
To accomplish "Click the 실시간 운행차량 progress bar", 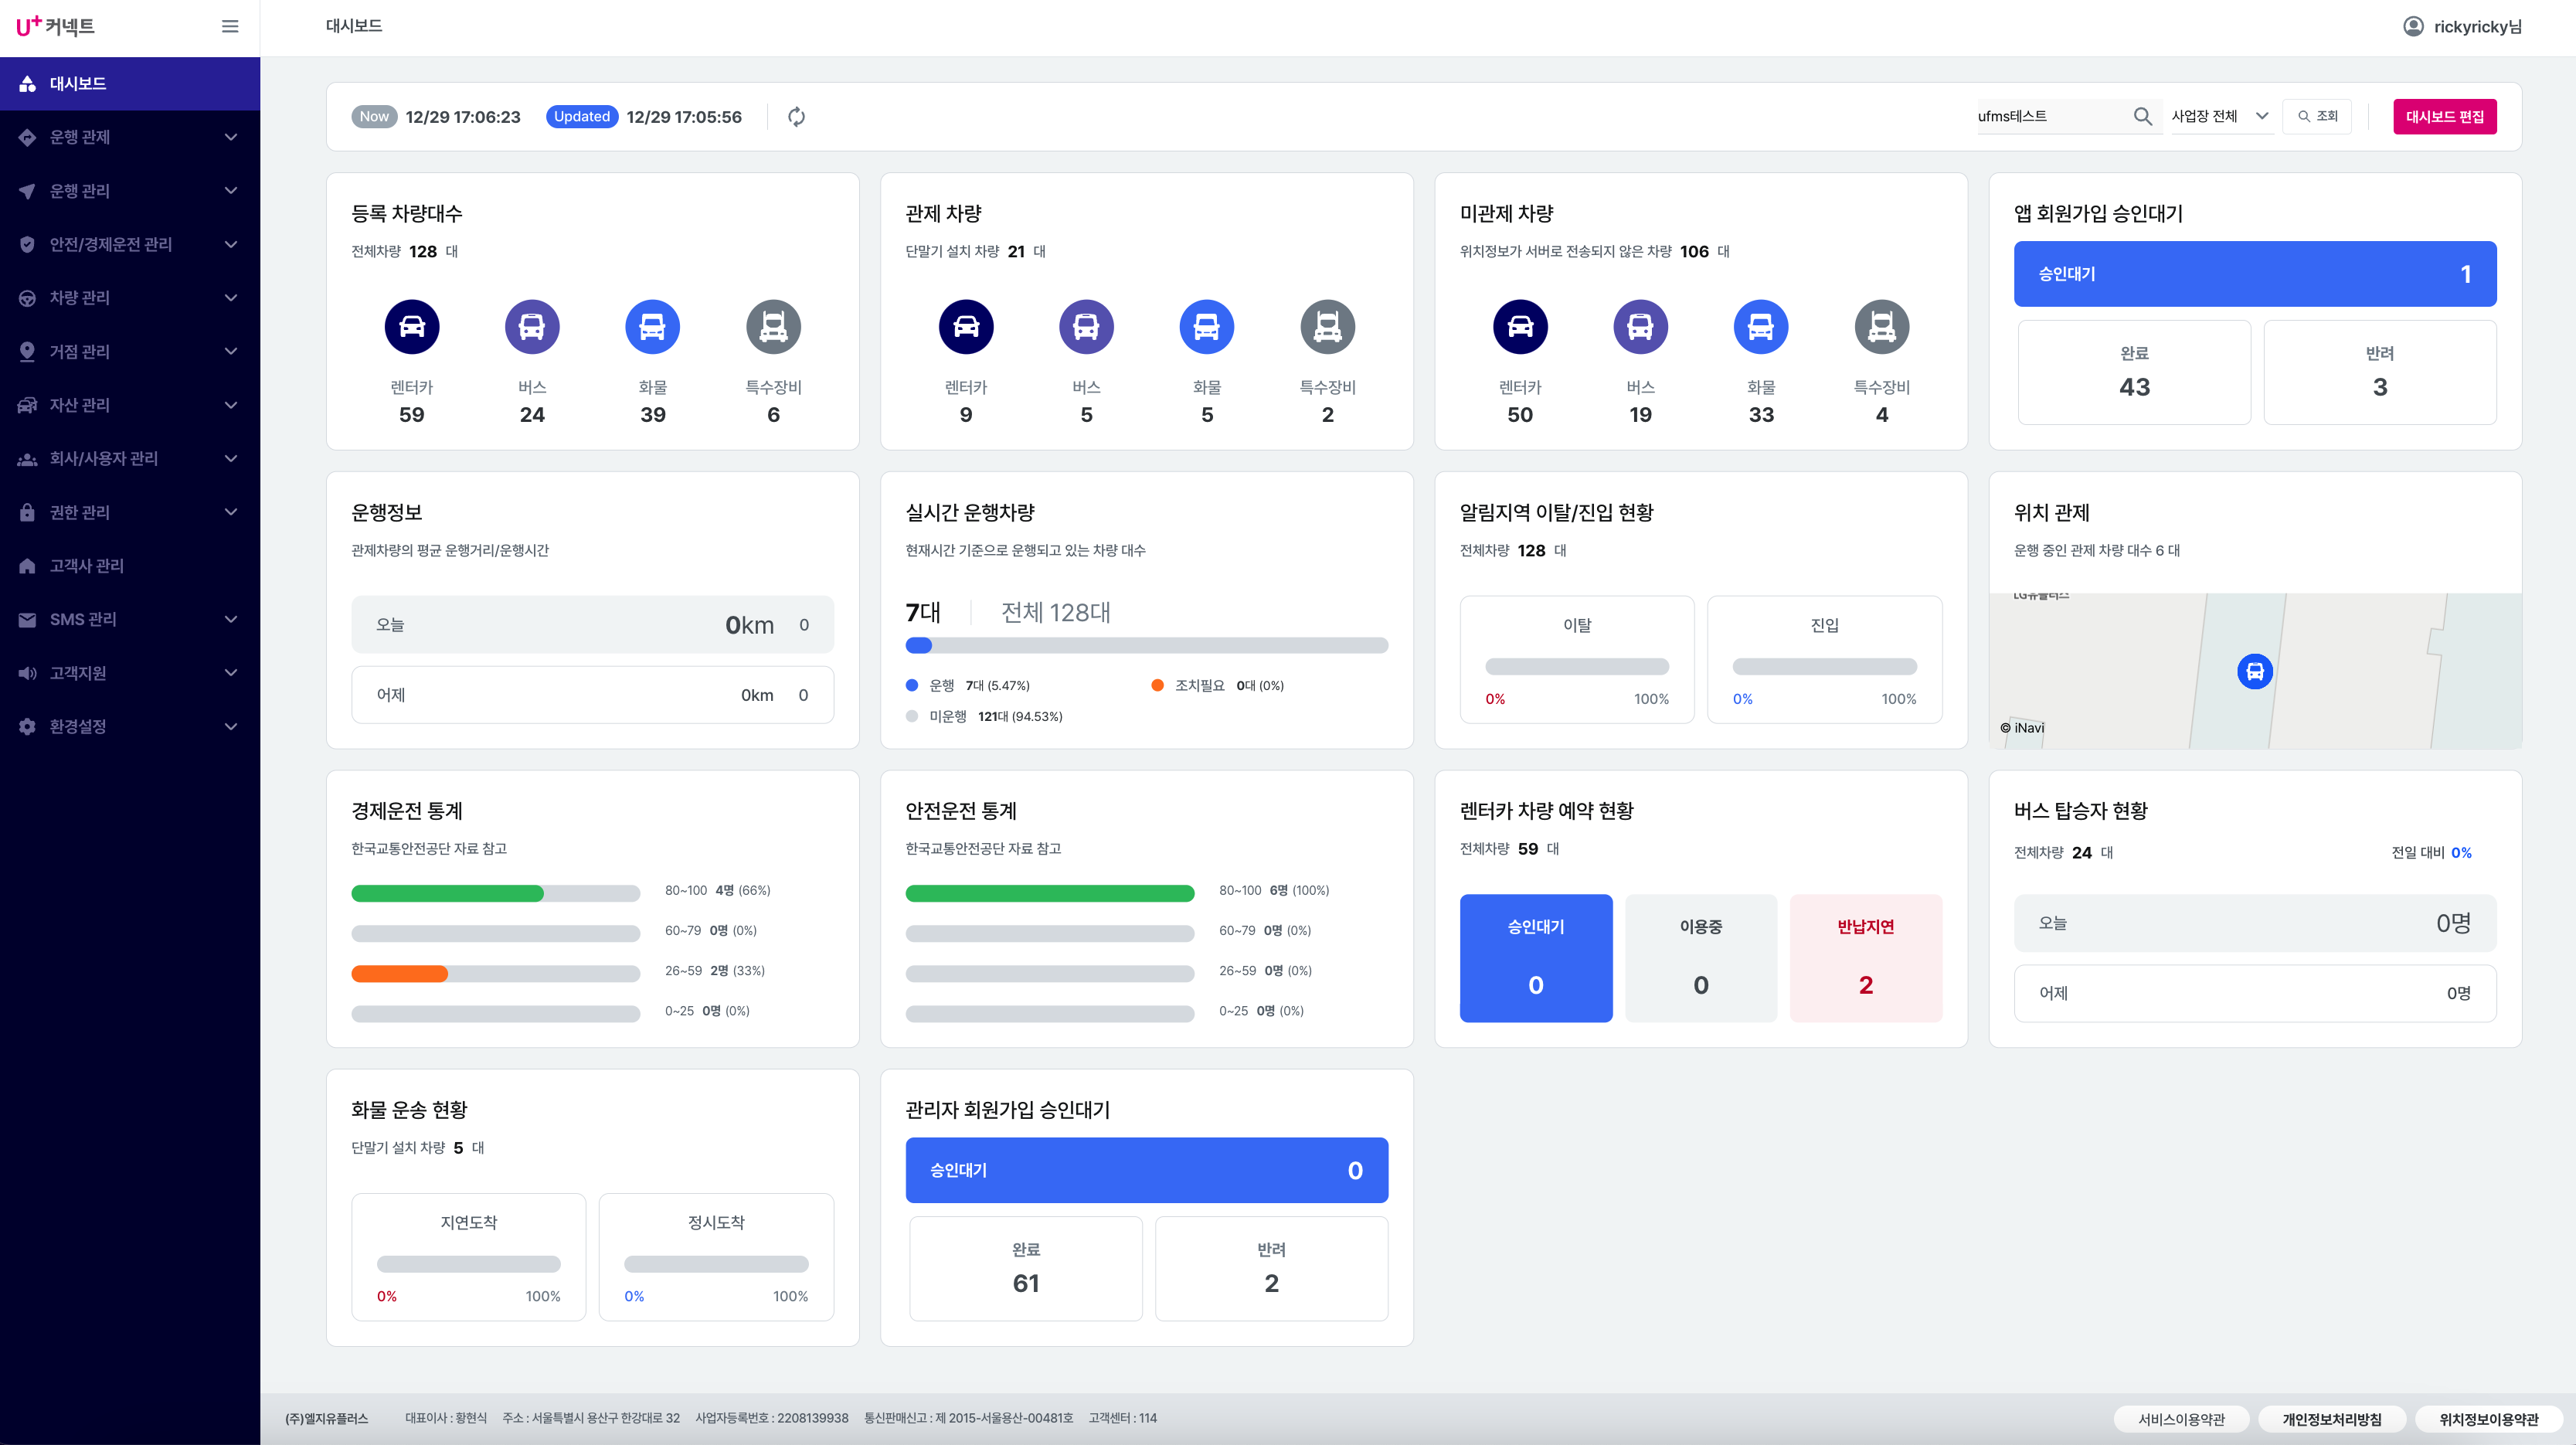I will [x=1146, y=646].
